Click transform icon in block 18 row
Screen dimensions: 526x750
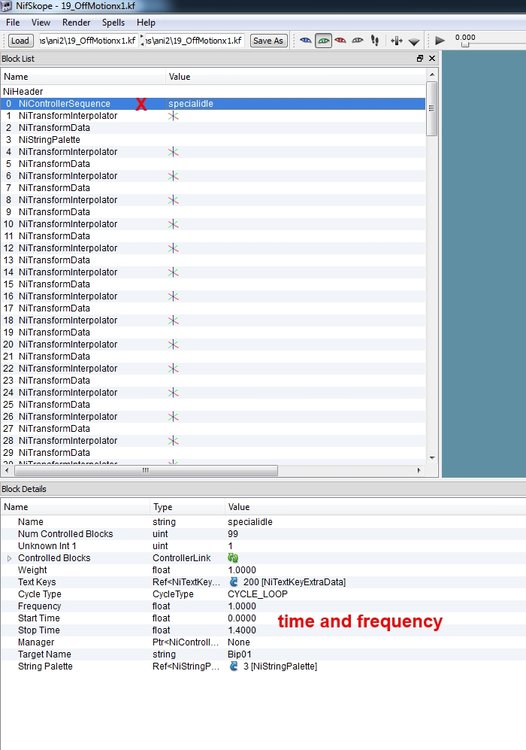click(173, 320)
